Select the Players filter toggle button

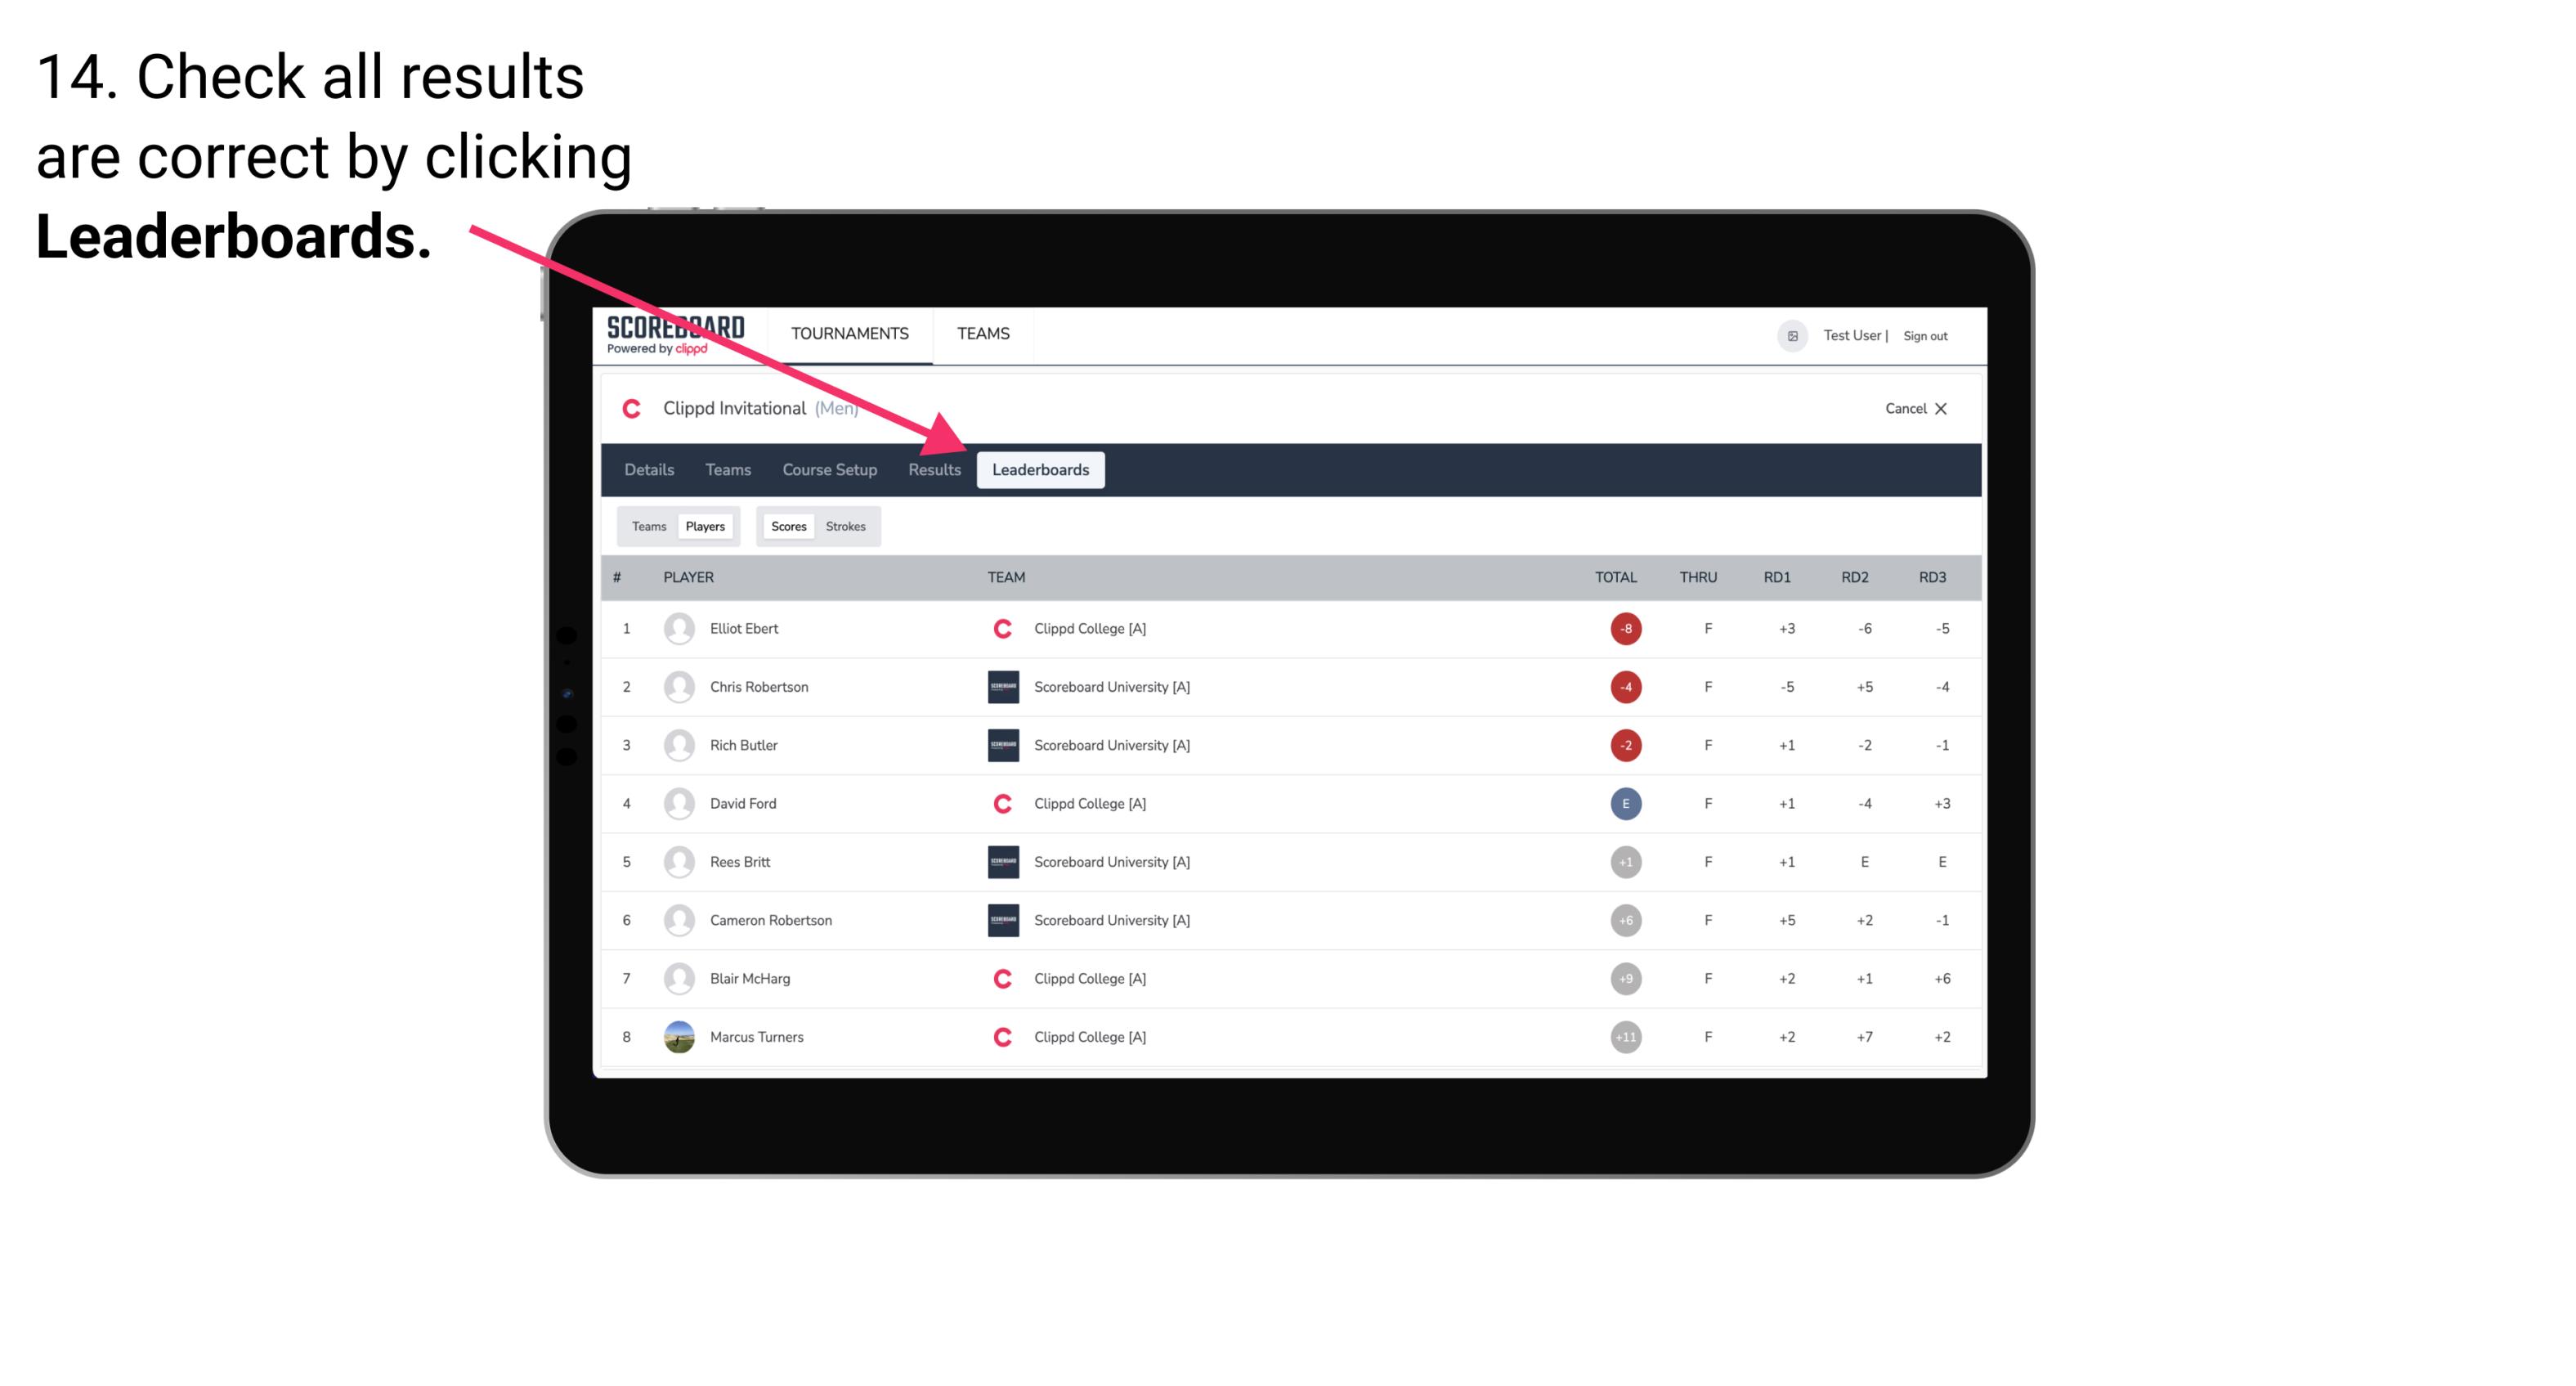point(705,526)
